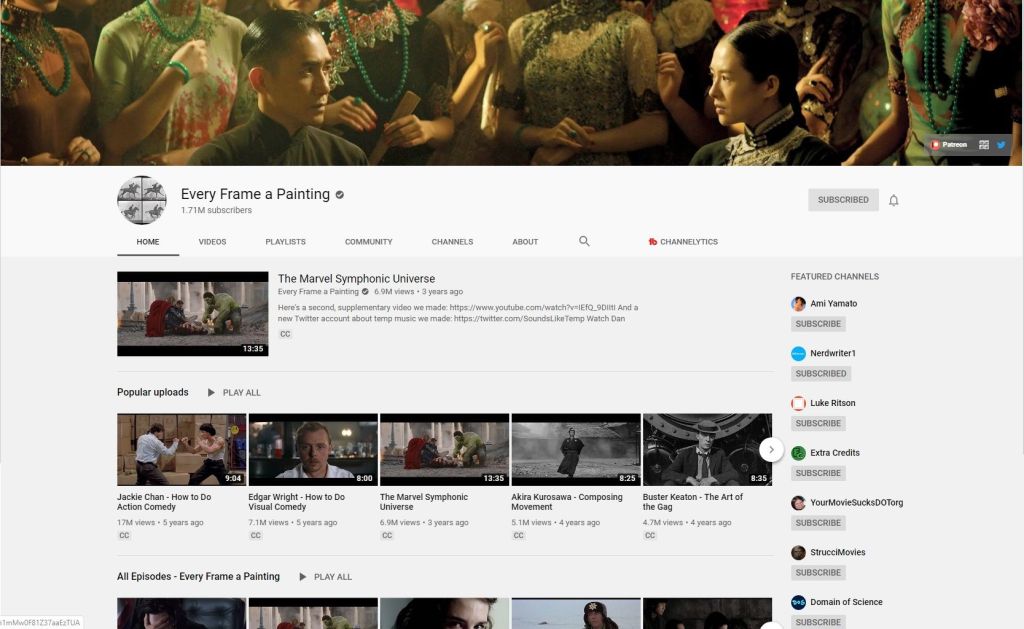Viewport: 1024px width, 629px height.
Task: Switch to the Videos tab
Action: (212, 242)
